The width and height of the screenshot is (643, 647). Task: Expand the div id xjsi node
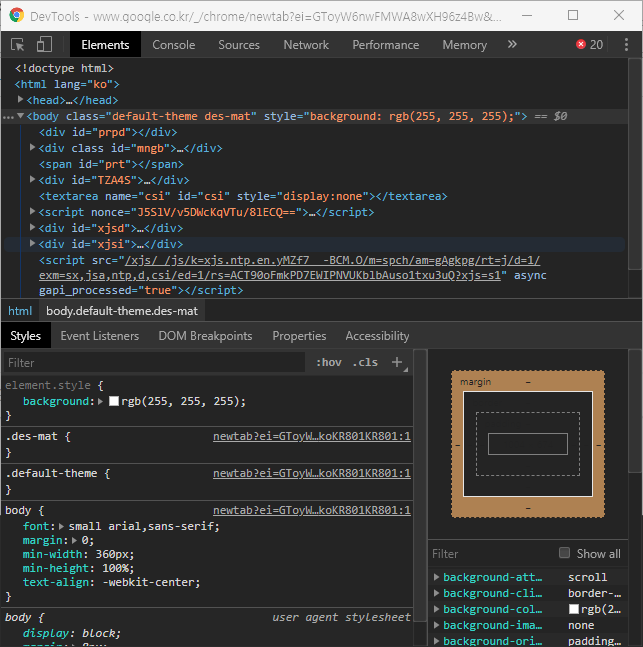click(x=32, y=243)
